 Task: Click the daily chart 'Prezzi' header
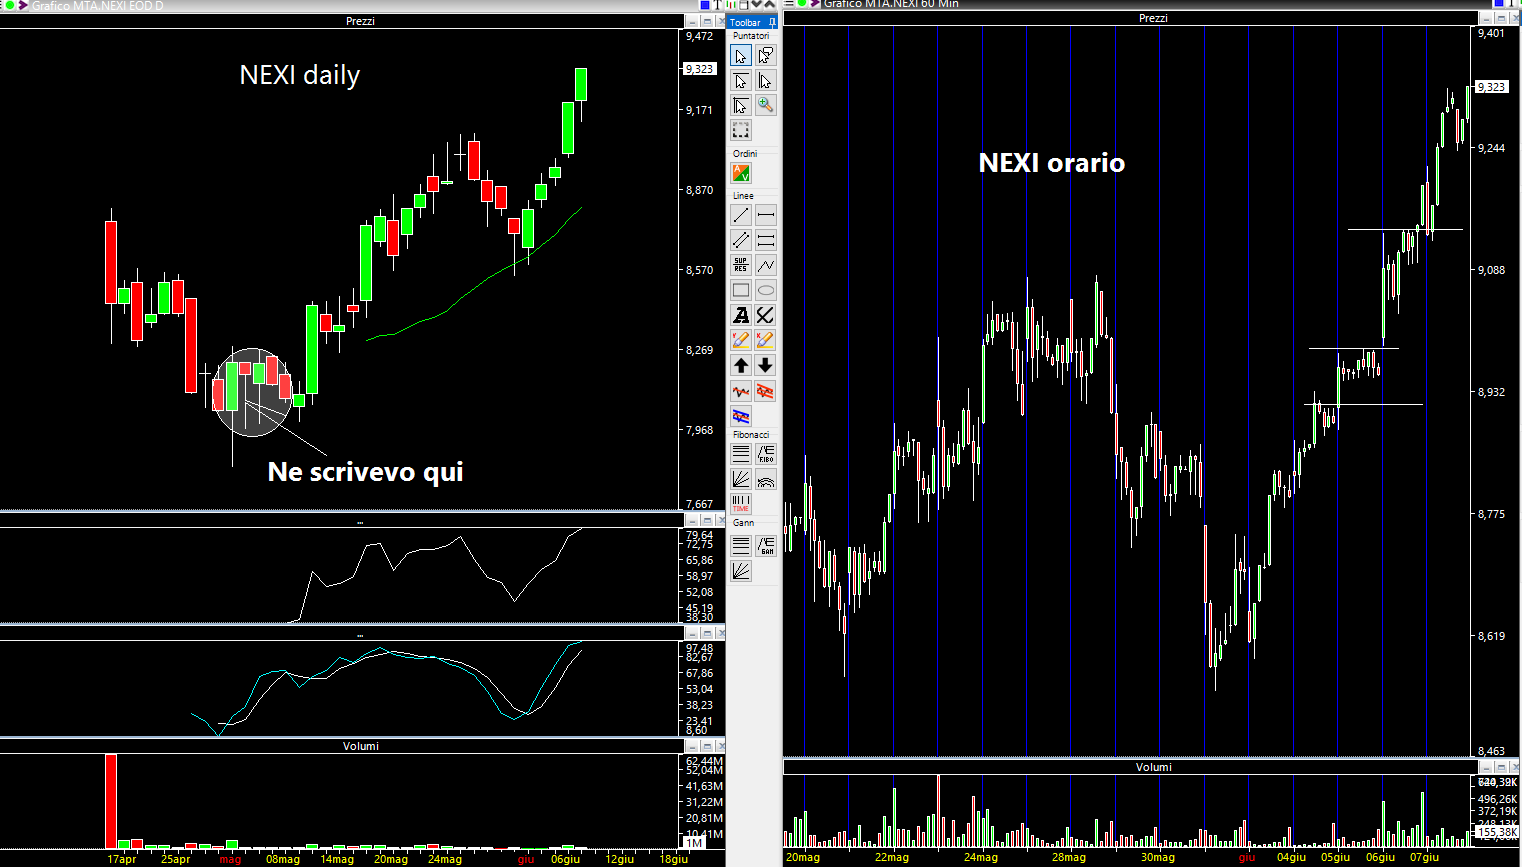tap(360, 21)
